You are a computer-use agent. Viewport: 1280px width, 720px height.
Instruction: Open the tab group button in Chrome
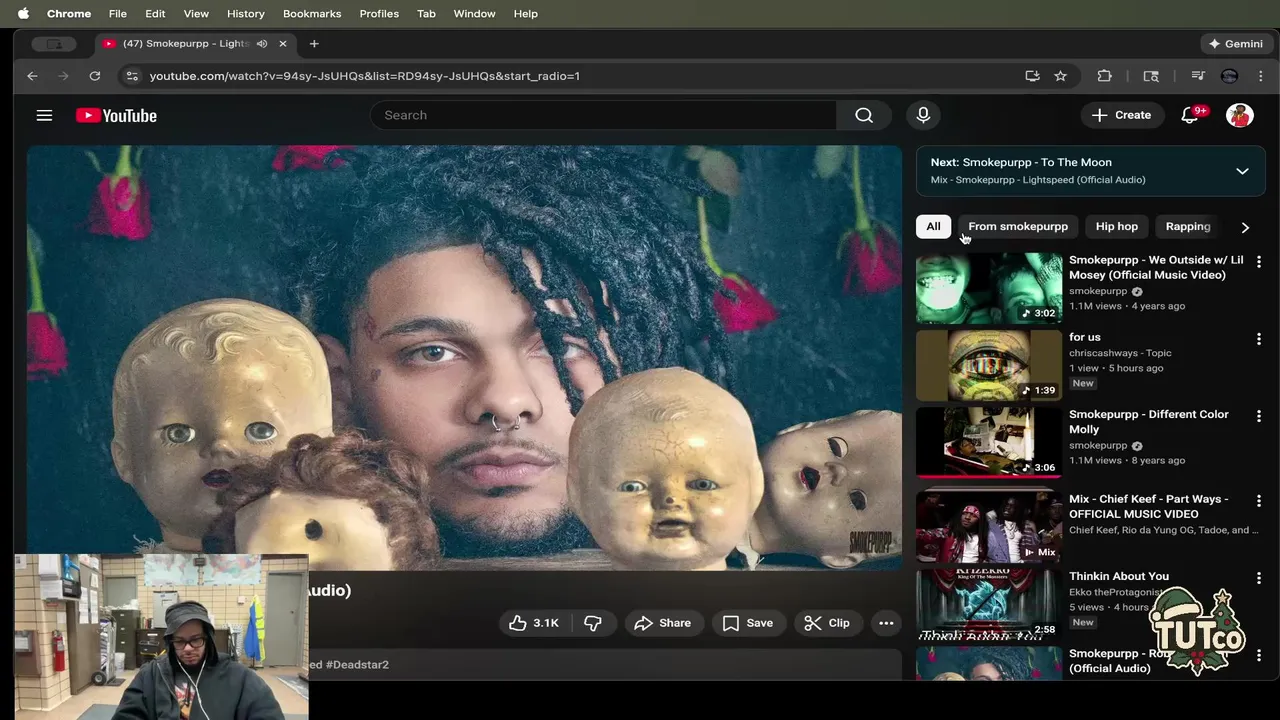coord(54,44)
